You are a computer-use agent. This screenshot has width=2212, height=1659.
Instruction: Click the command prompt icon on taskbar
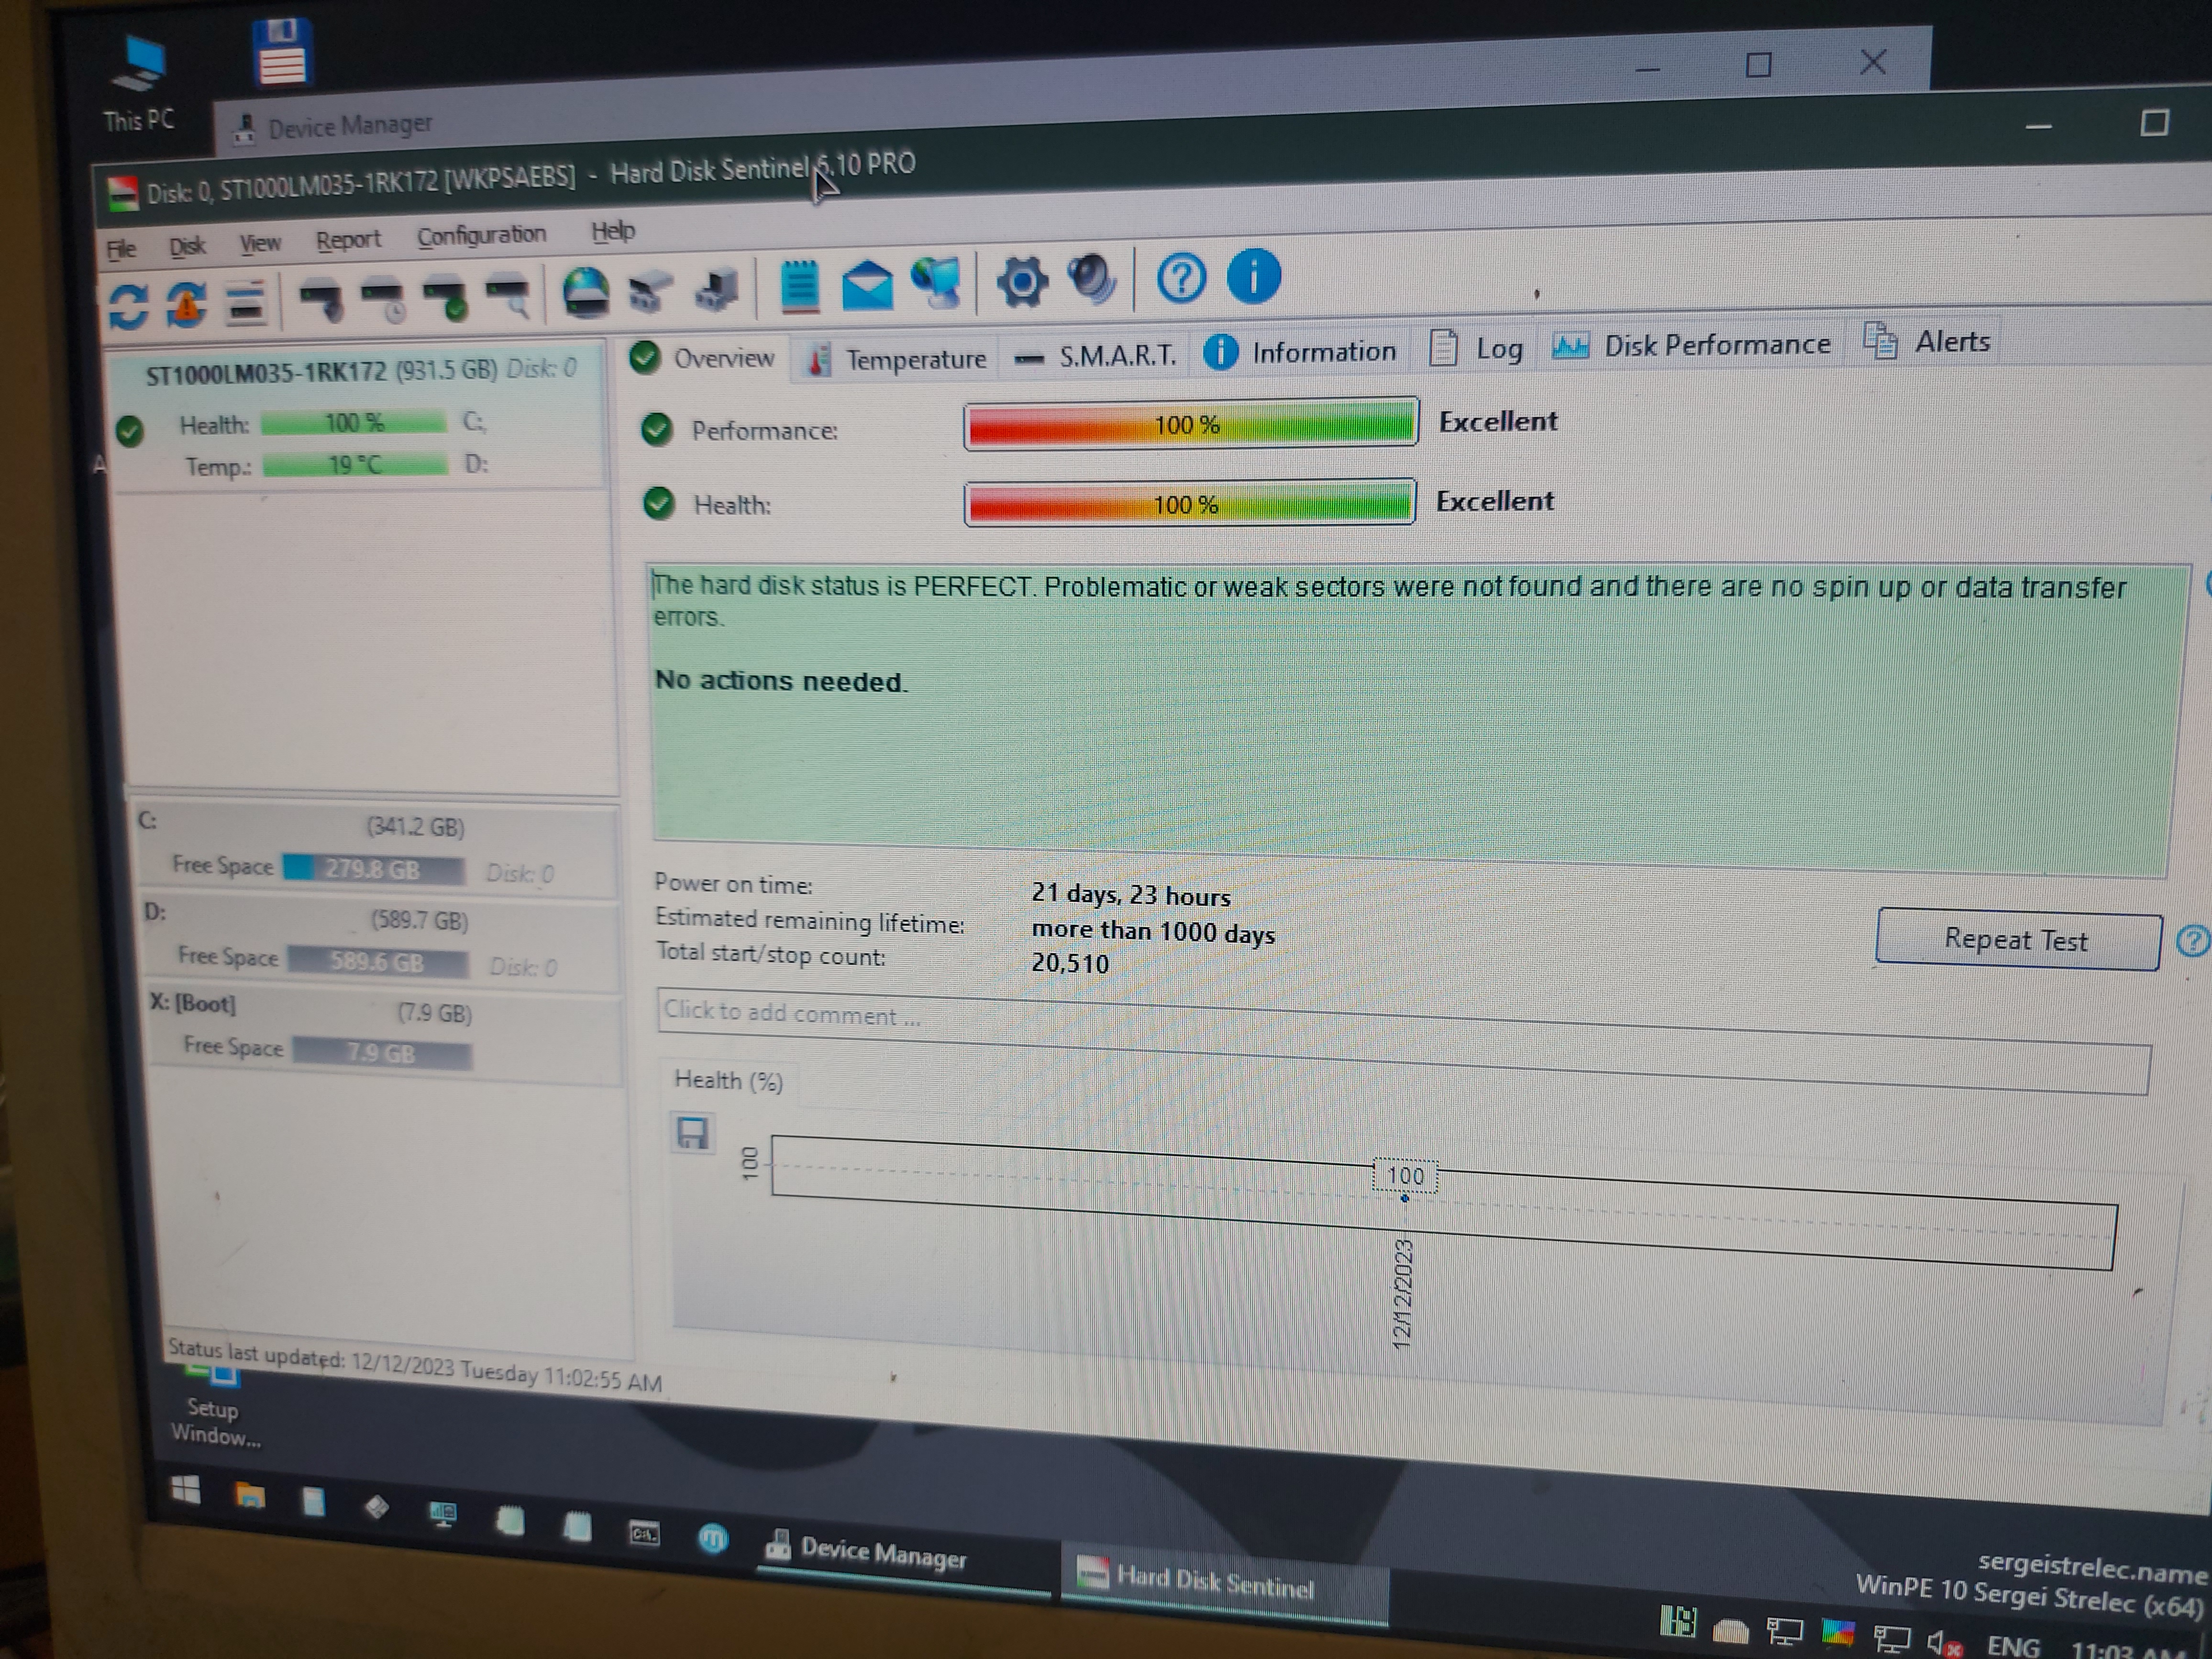643,1532
